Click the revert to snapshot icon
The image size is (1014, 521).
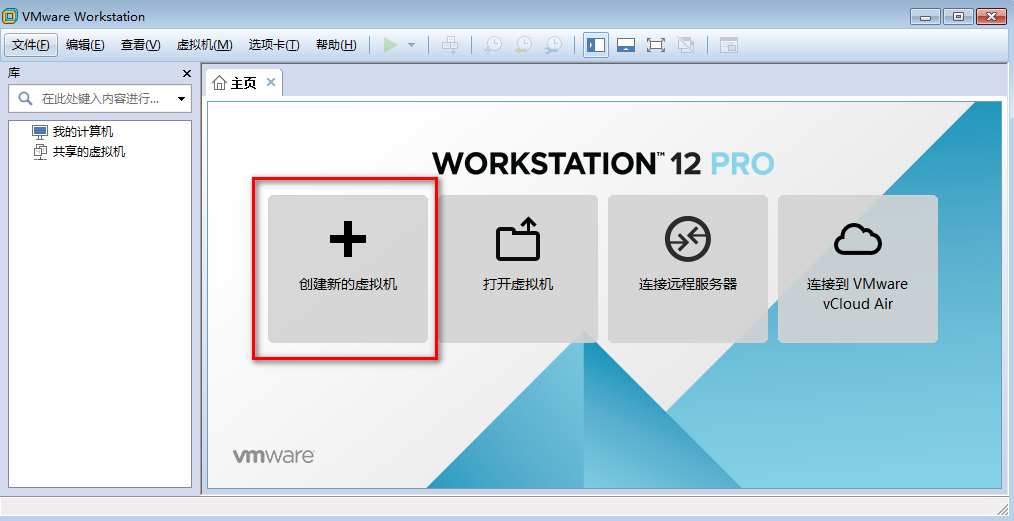[x=523, y=45]
